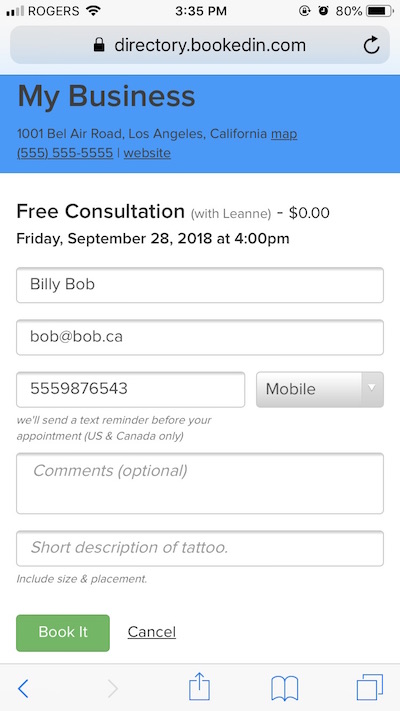The image size is (400, 711).
Task: Open the Mobile phone type dropdown
Action: click(x=320, y=390)
